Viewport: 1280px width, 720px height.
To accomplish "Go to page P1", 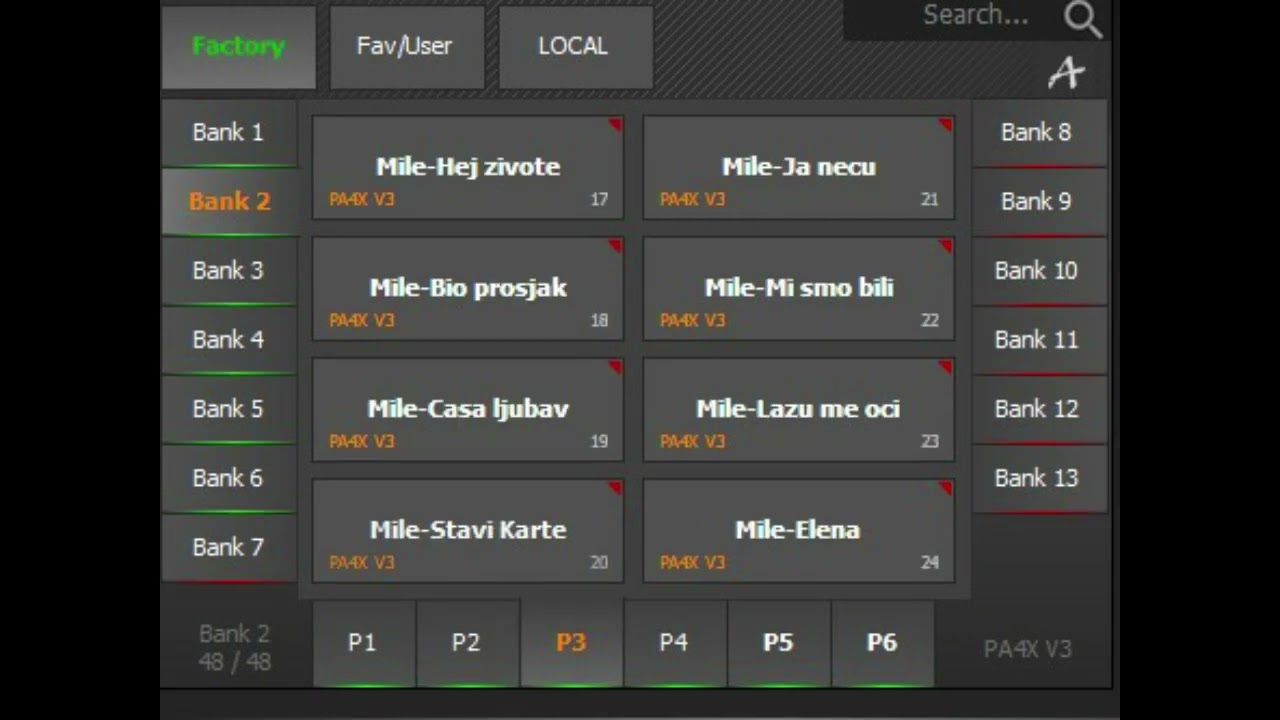I will 364,644.
